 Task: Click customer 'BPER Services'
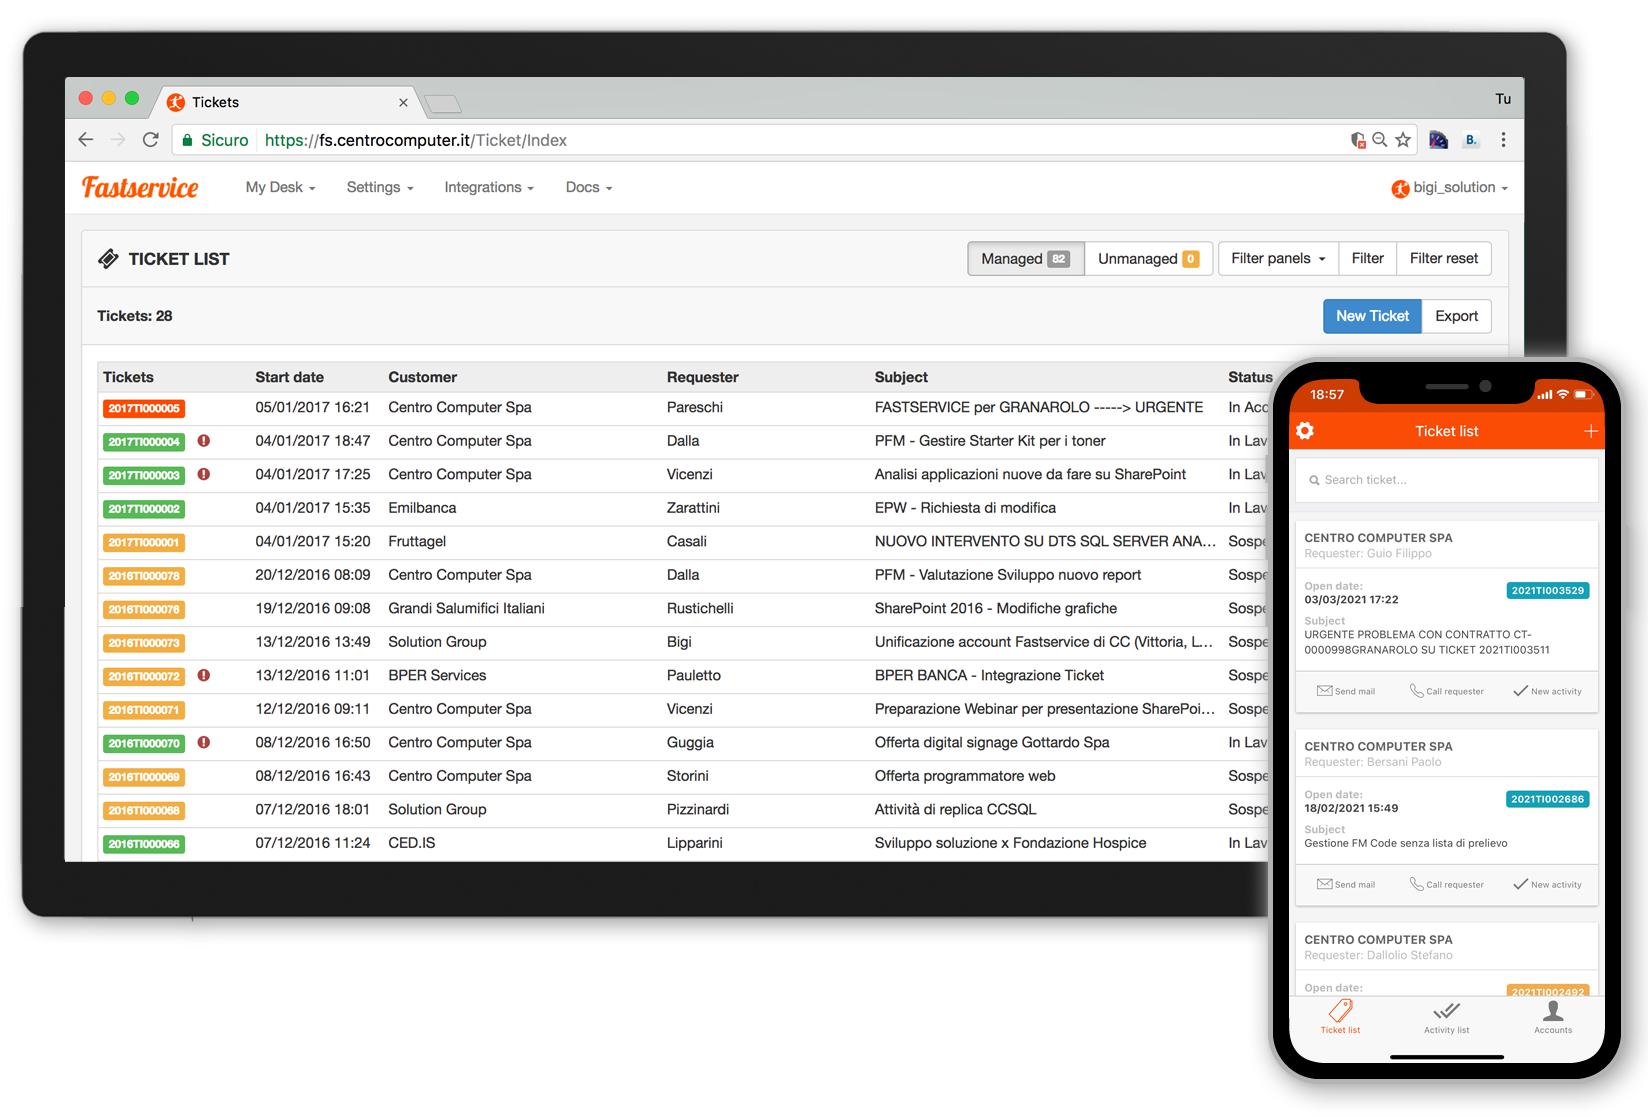coord(437,675)
